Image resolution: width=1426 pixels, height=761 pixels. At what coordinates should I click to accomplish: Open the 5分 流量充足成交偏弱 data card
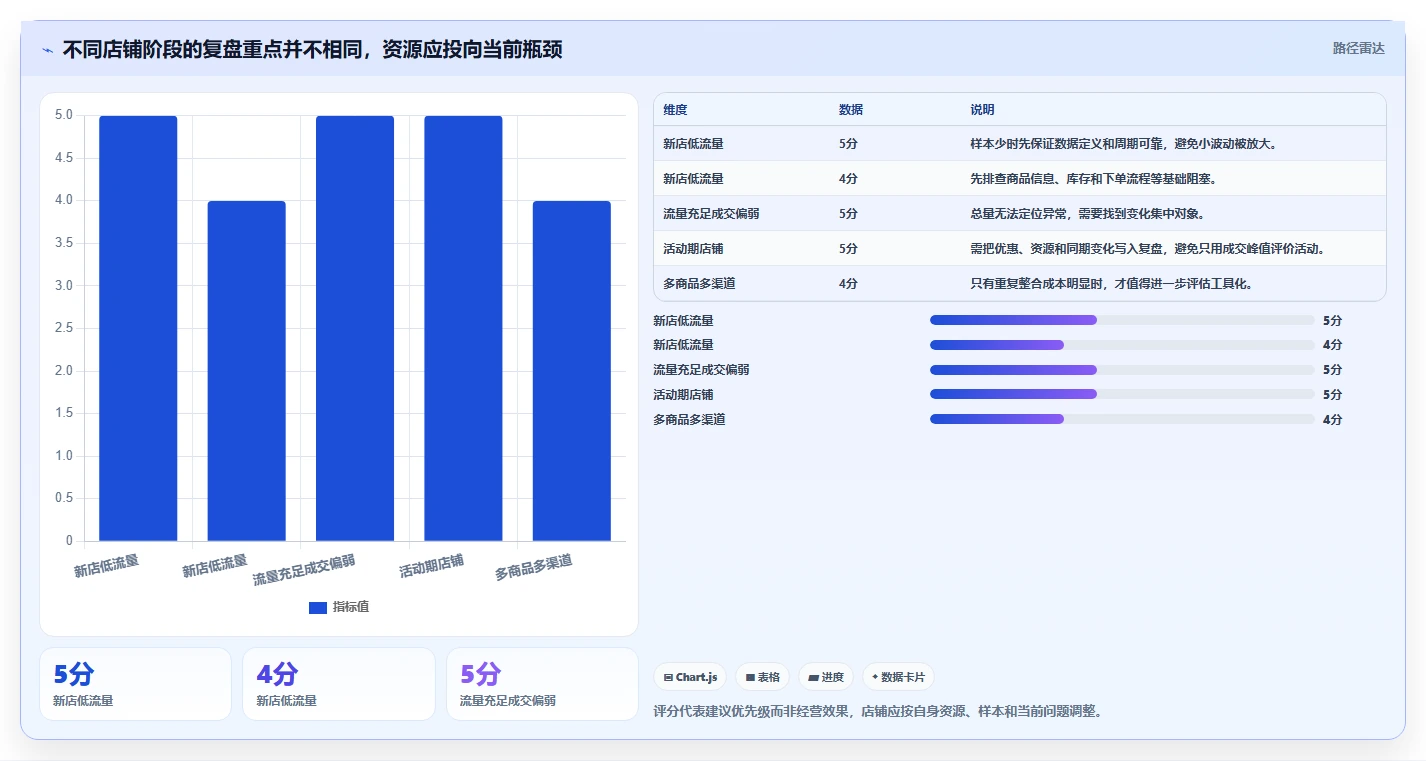coord(542,684)
